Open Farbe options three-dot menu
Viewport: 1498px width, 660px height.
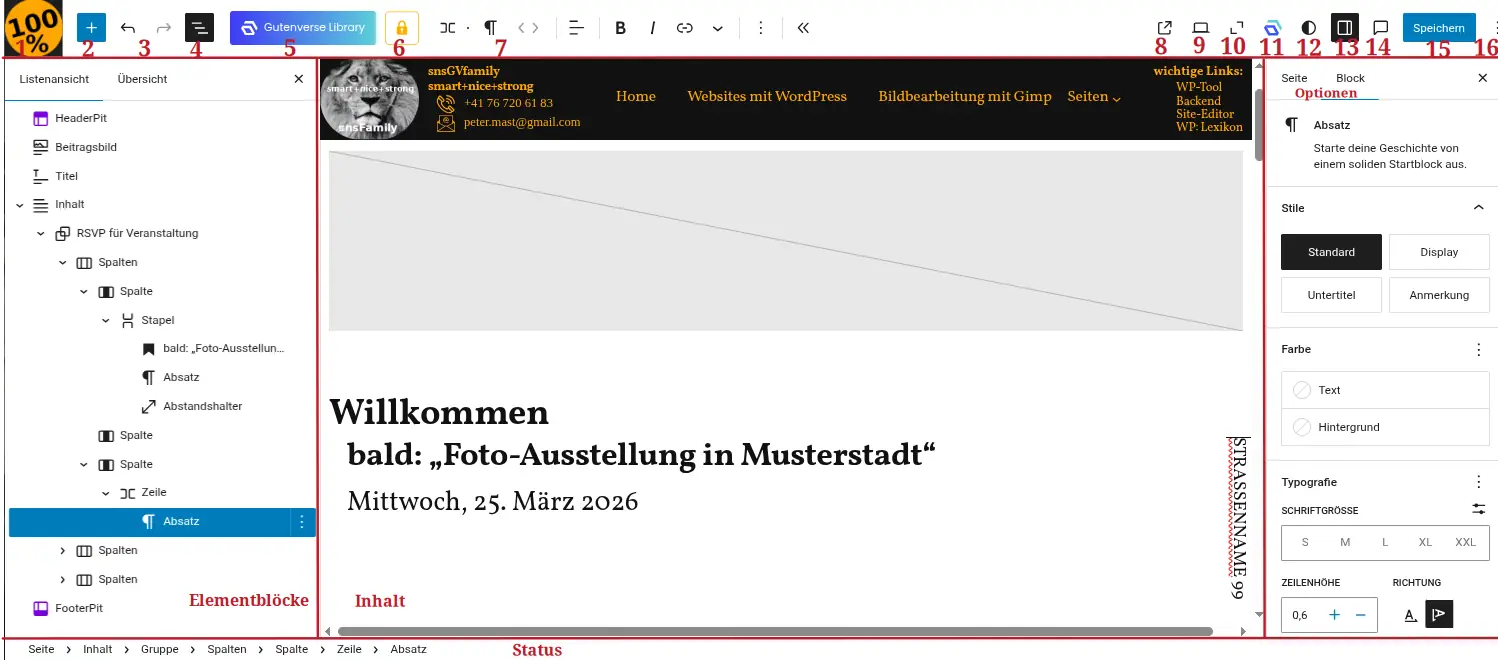[x=1478, y=349]
